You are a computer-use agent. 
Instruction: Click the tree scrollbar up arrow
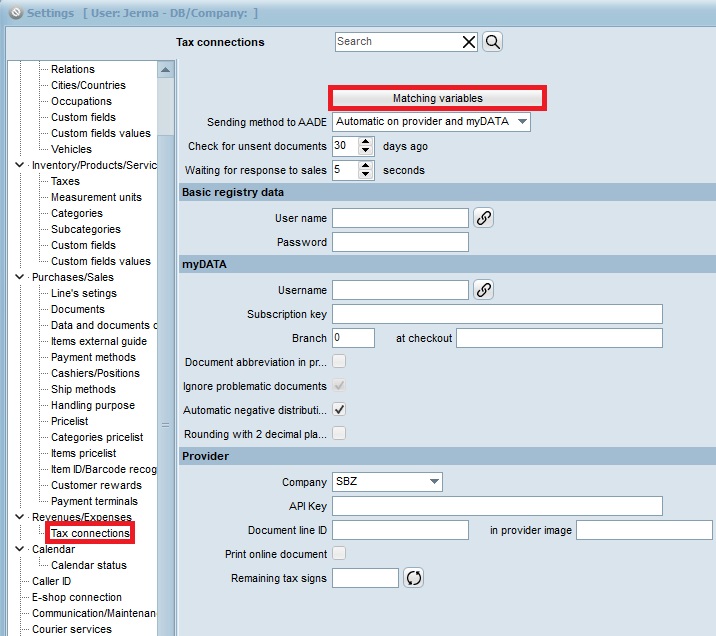(x=165, y=70)
